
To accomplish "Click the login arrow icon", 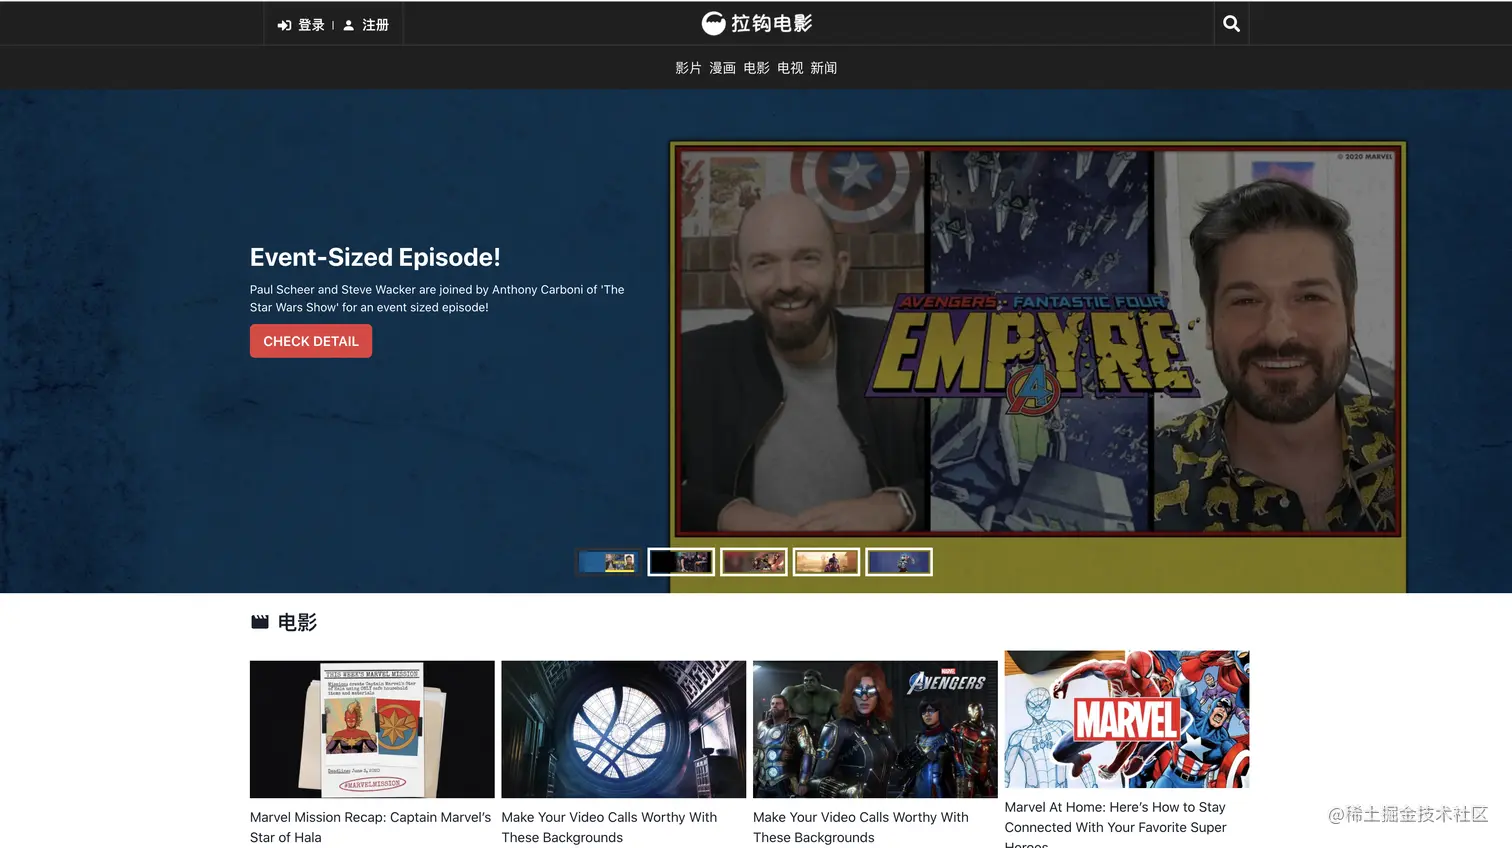I will coord(285,25).
